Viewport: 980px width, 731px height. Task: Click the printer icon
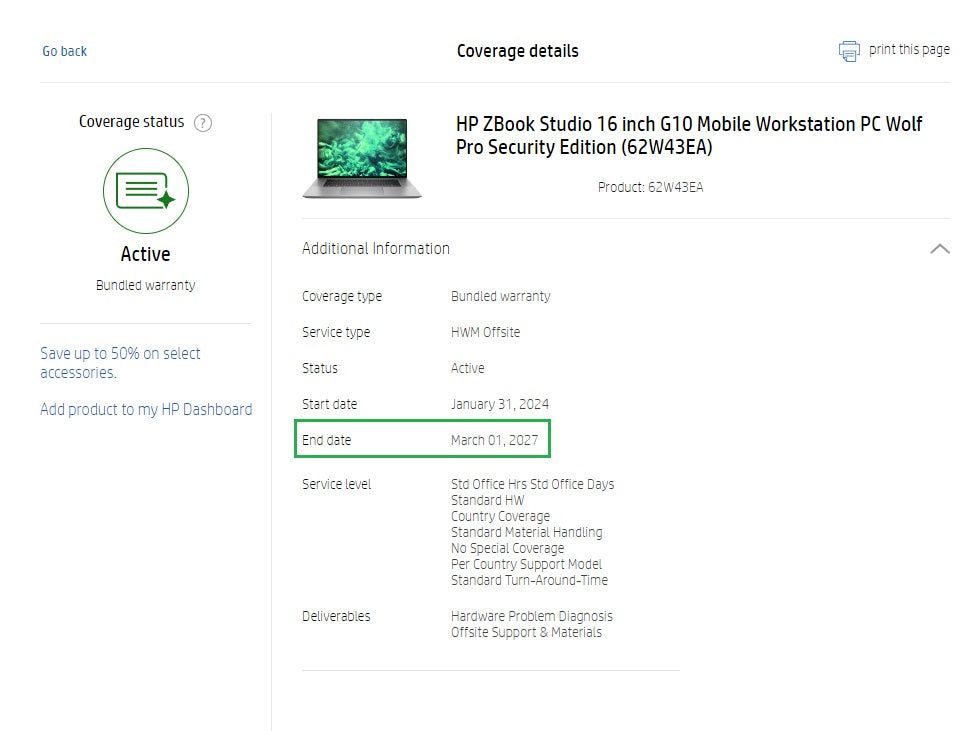coord(849,51)
